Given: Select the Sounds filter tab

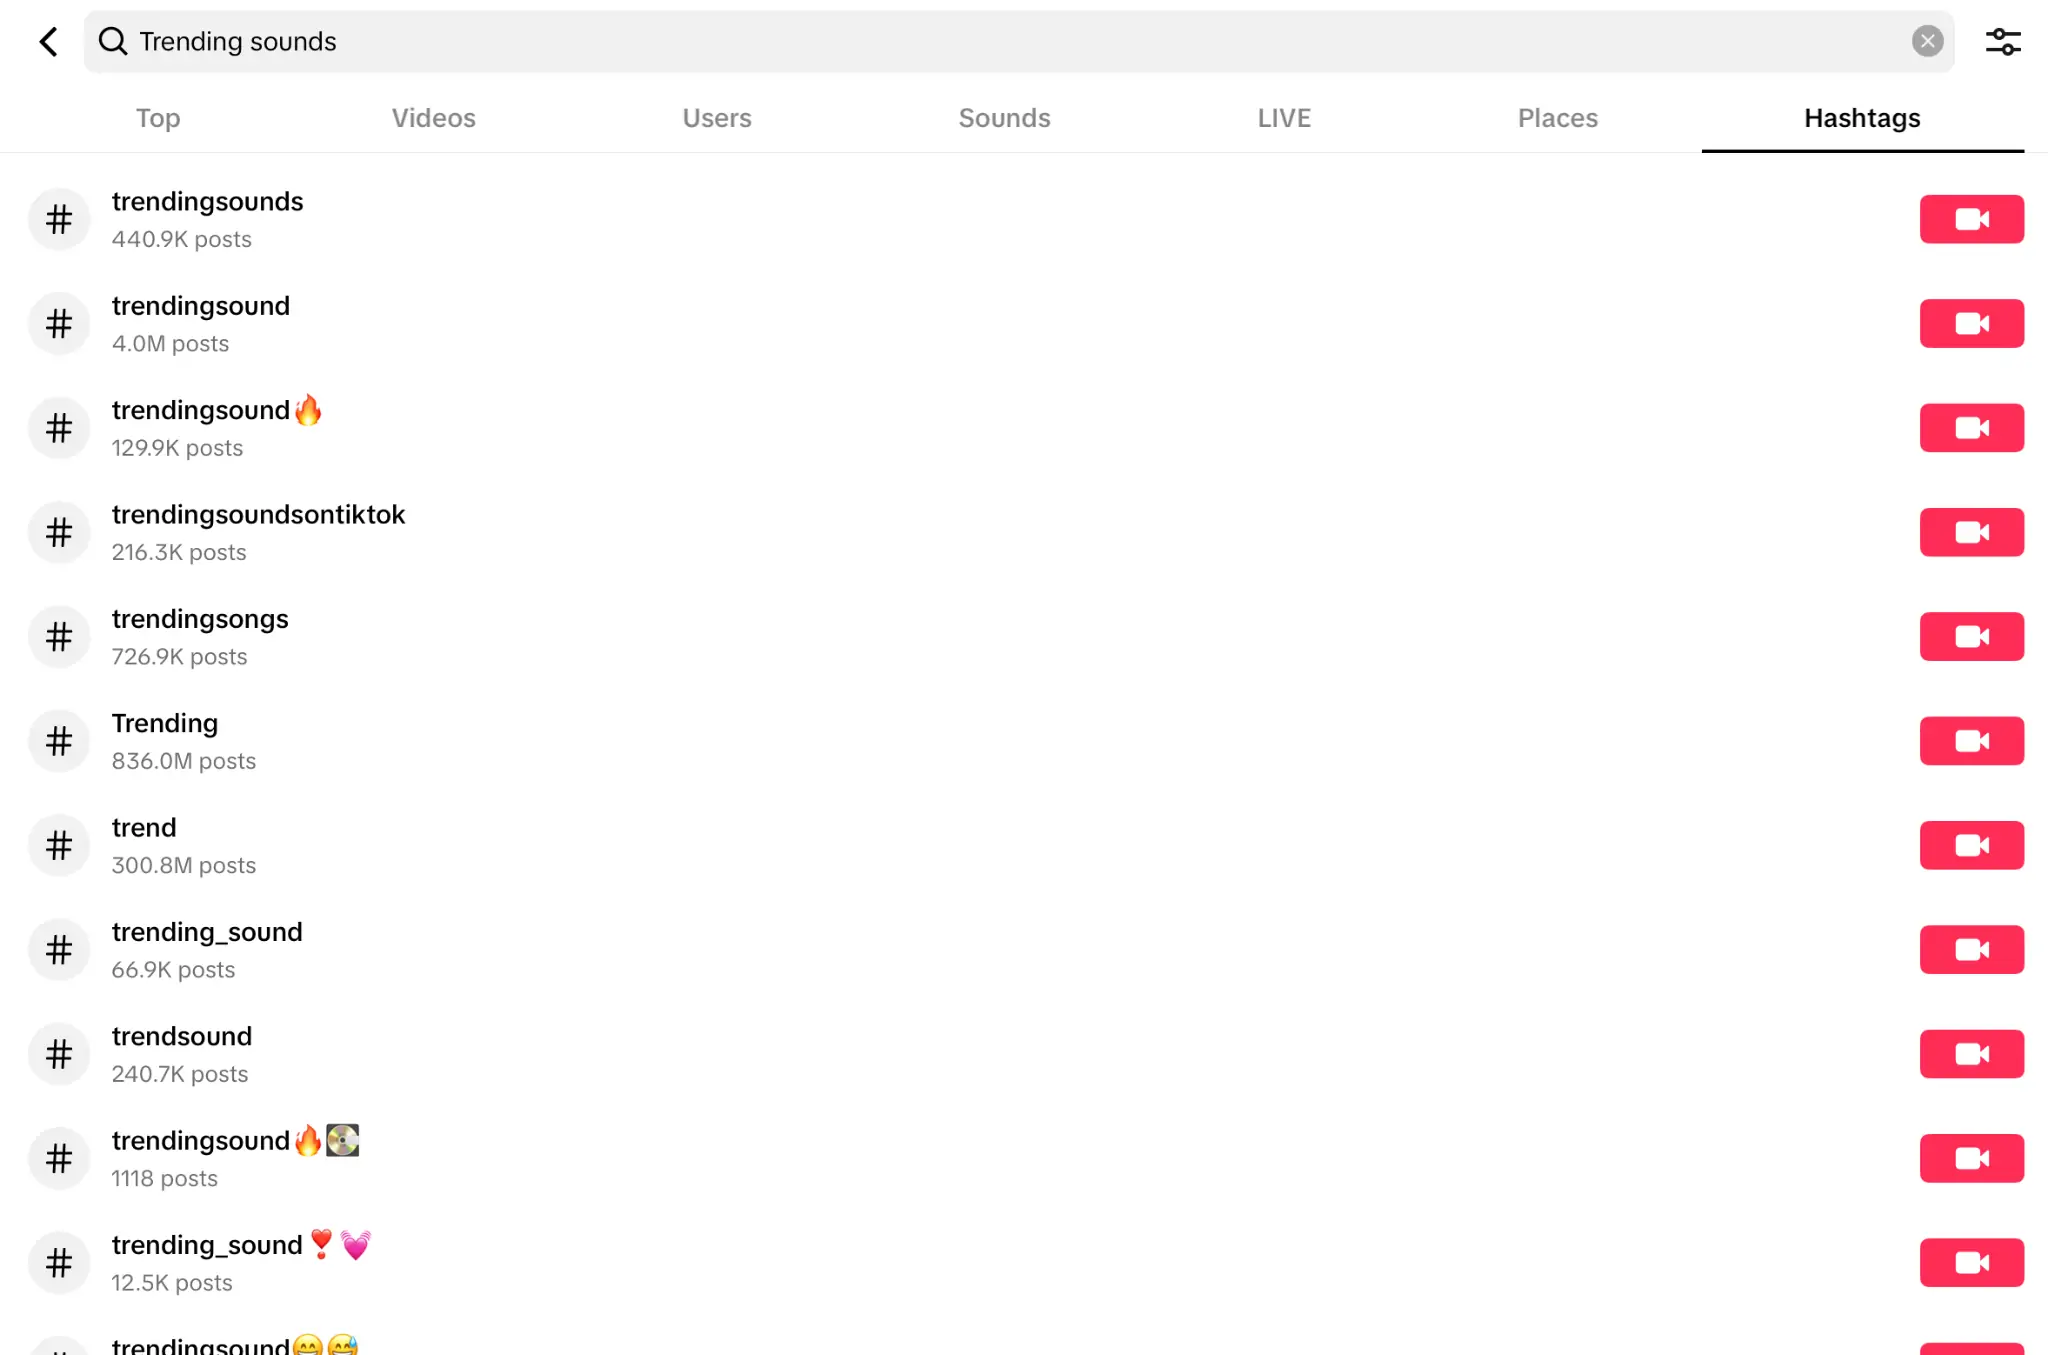Looking at the screenshot, I should [x=1002, y=118].
